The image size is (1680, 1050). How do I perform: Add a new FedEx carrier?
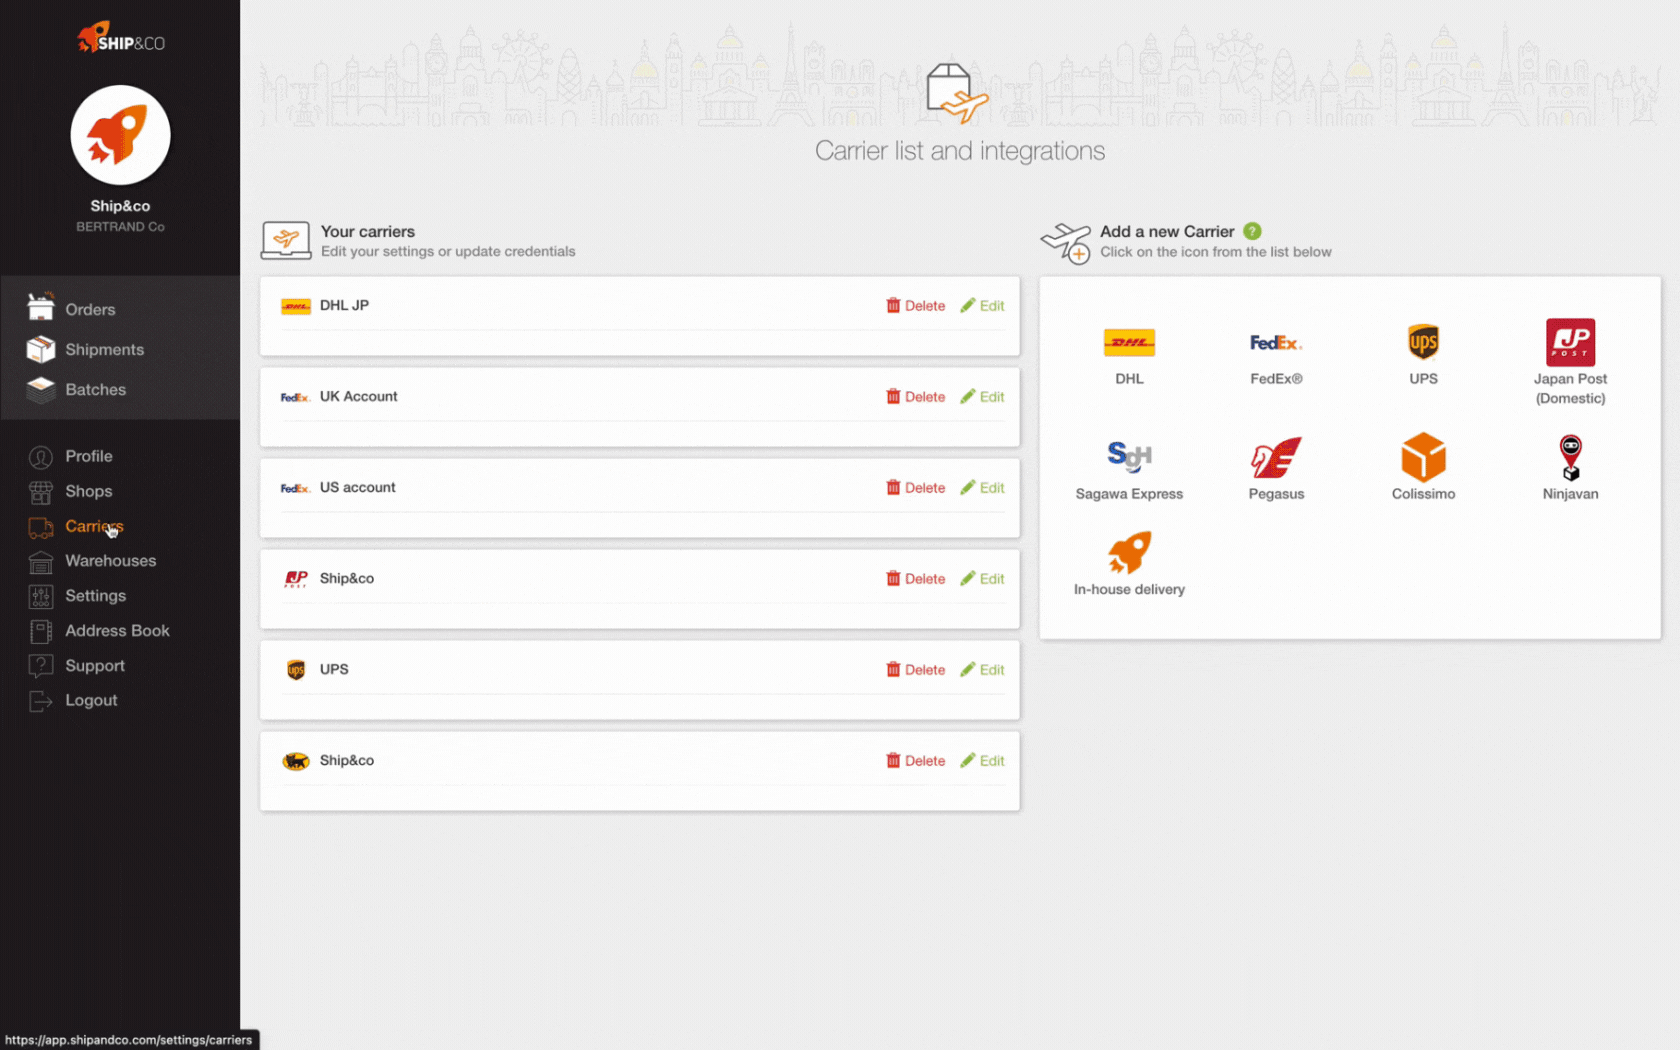(1276, 355)
